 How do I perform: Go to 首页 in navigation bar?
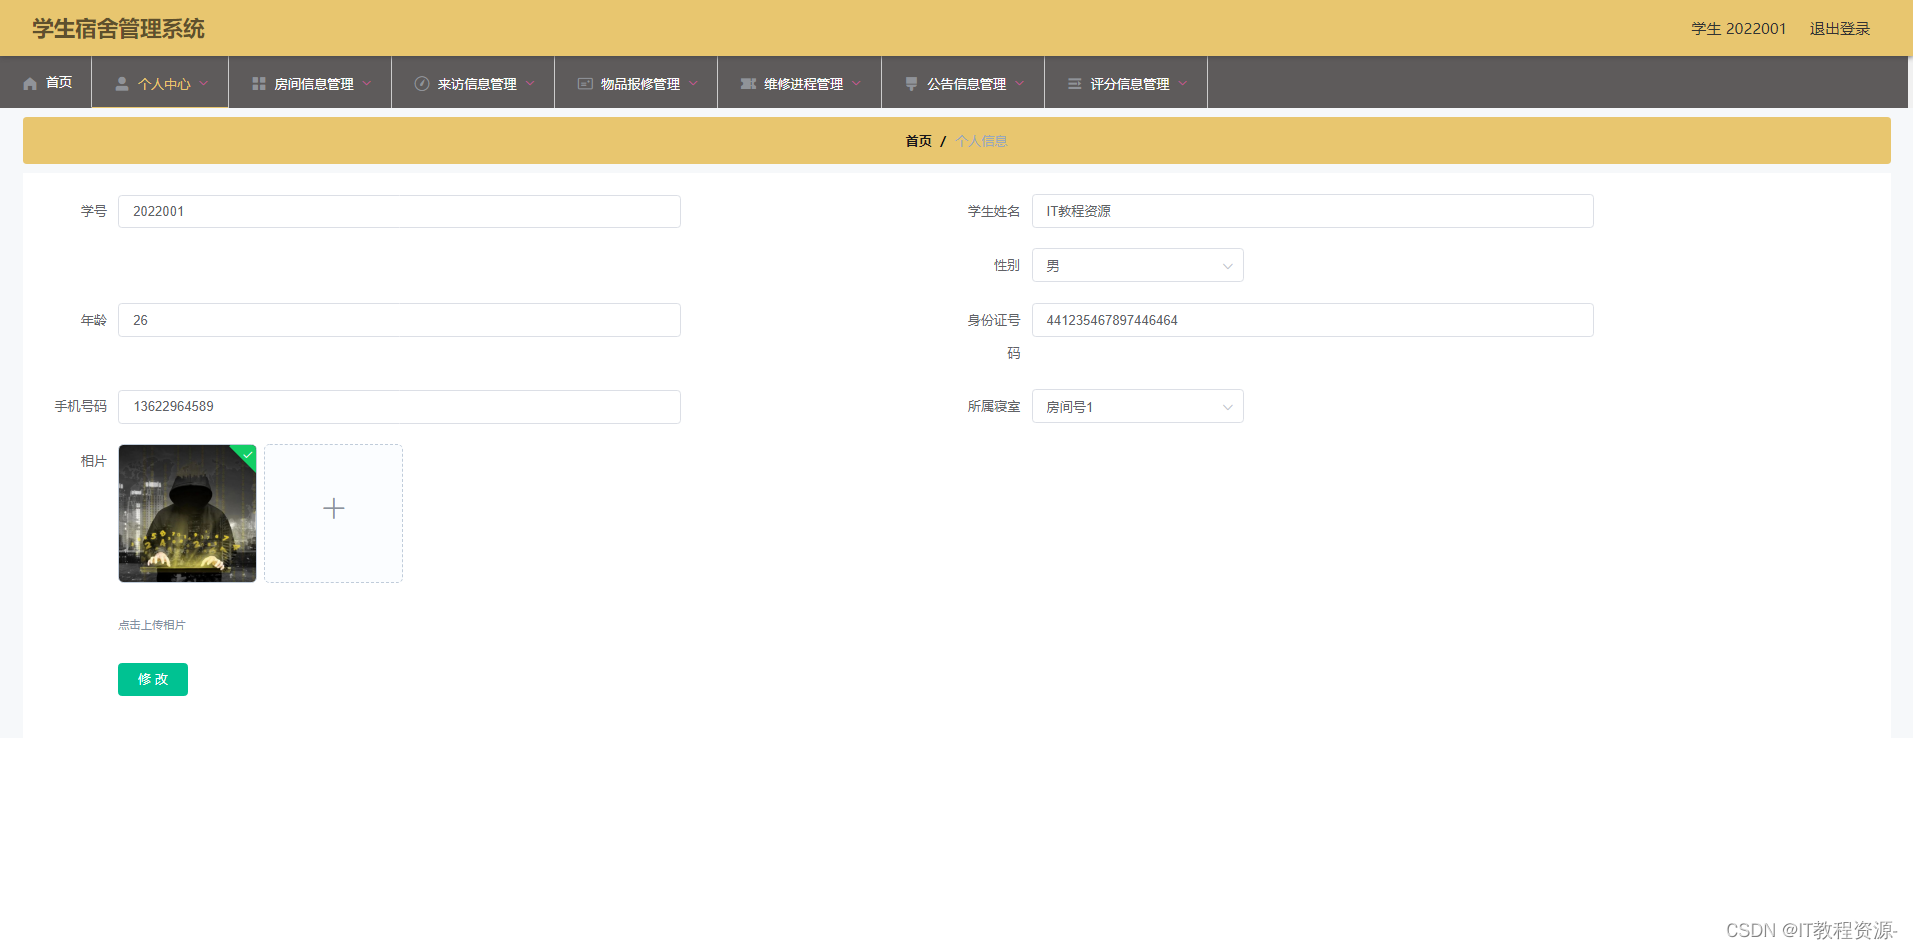[59, 83]
